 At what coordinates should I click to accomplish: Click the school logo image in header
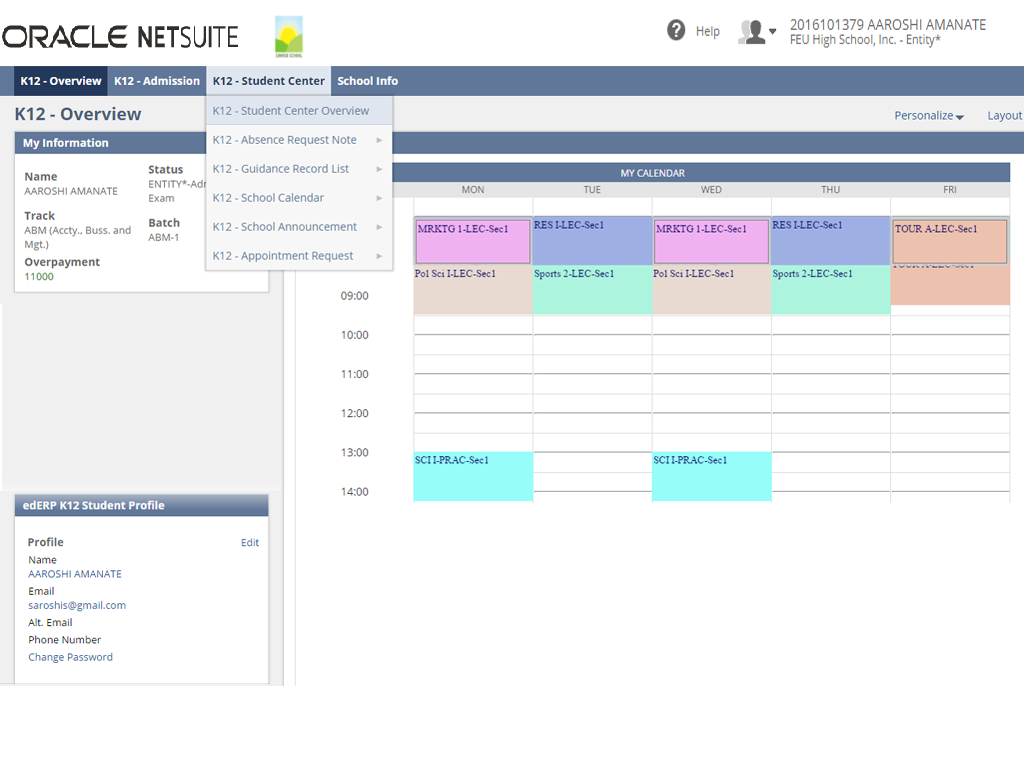click(x=289, y=37)
